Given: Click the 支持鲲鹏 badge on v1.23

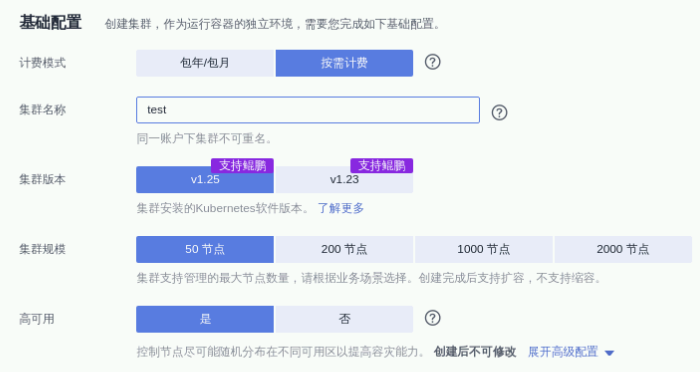Looking at the screenshot, I should pyautogui.click(x=382, y=166).
